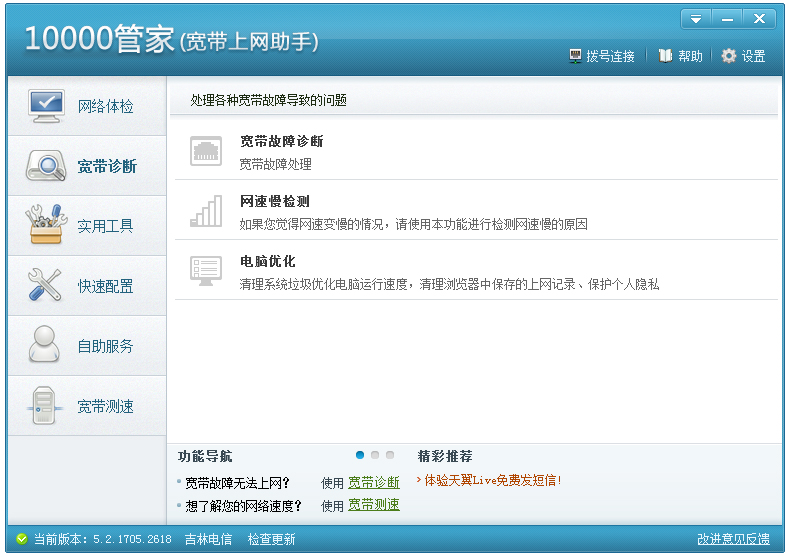Click the 宽带故障诊断 network port icon

point(206,151)
